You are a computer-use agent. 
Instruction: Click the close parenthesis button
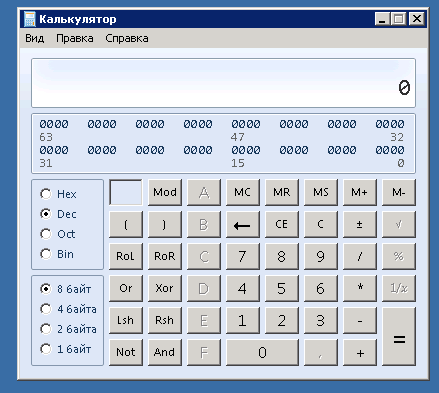point(165,224)
